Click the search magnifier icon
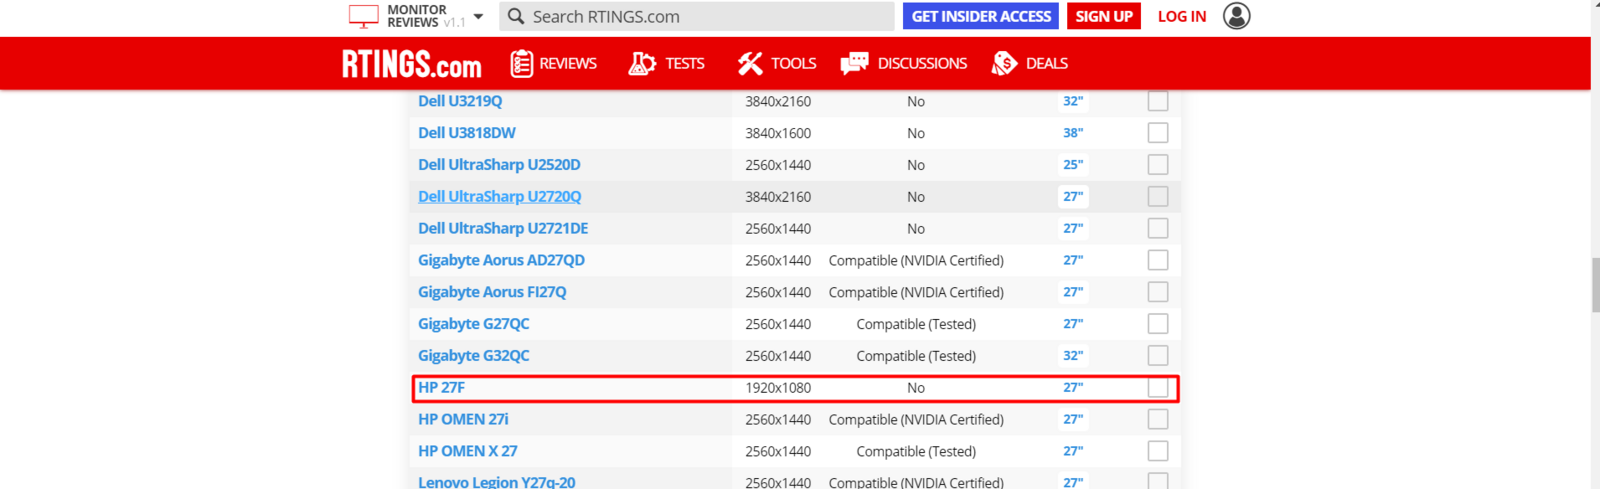Viewport: 1600px width, 489px height. (516, 16)
